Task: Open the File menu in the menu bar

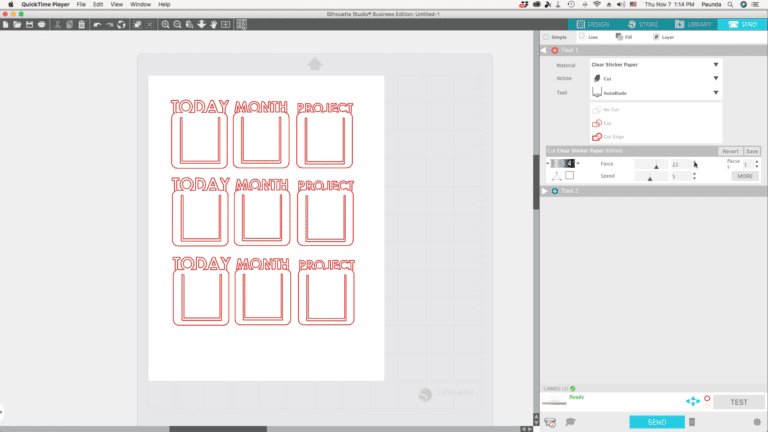Action: 81,4
